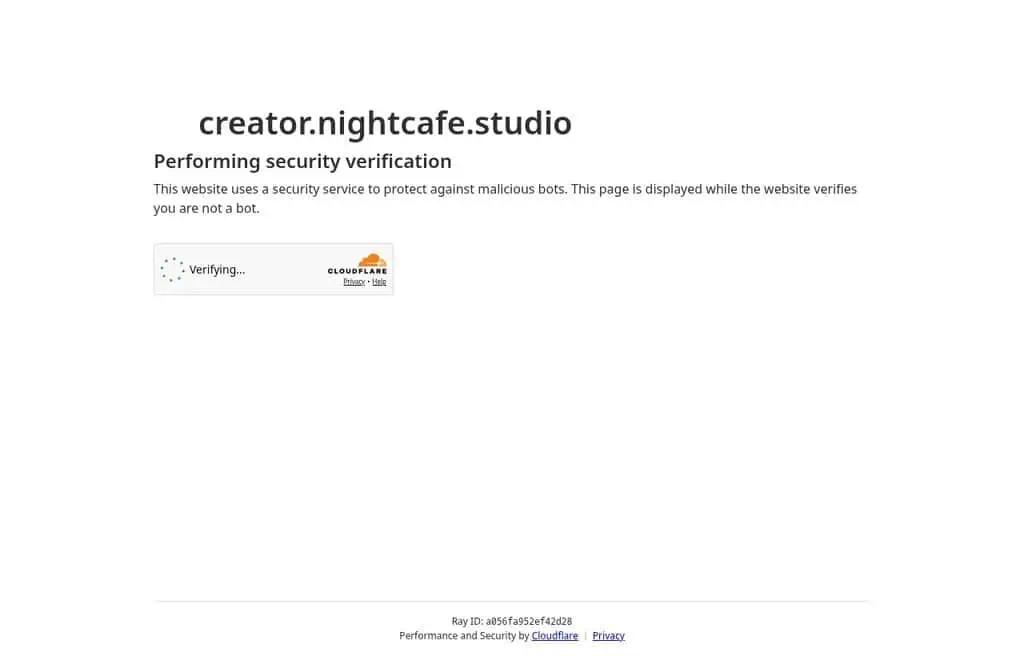Open the Cloudflare link in the footer

[x=554, y=636]
